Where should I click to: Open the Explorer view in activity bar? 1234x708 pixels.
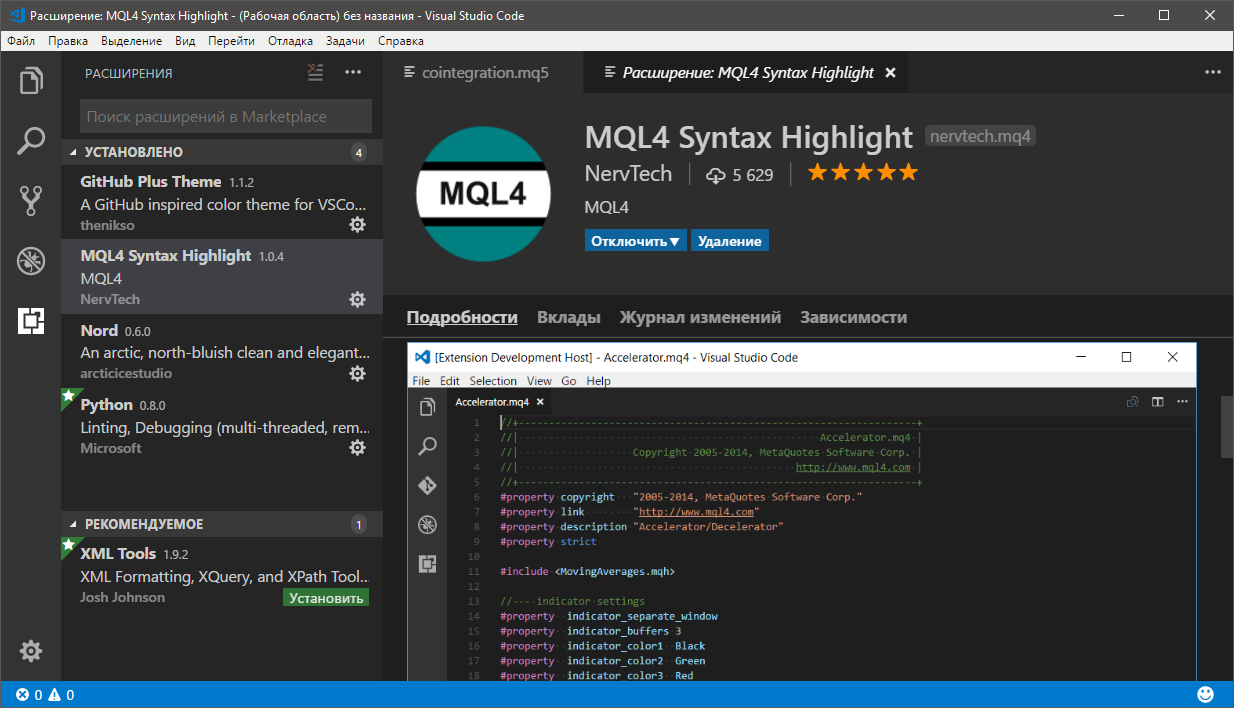click(31, 81)
